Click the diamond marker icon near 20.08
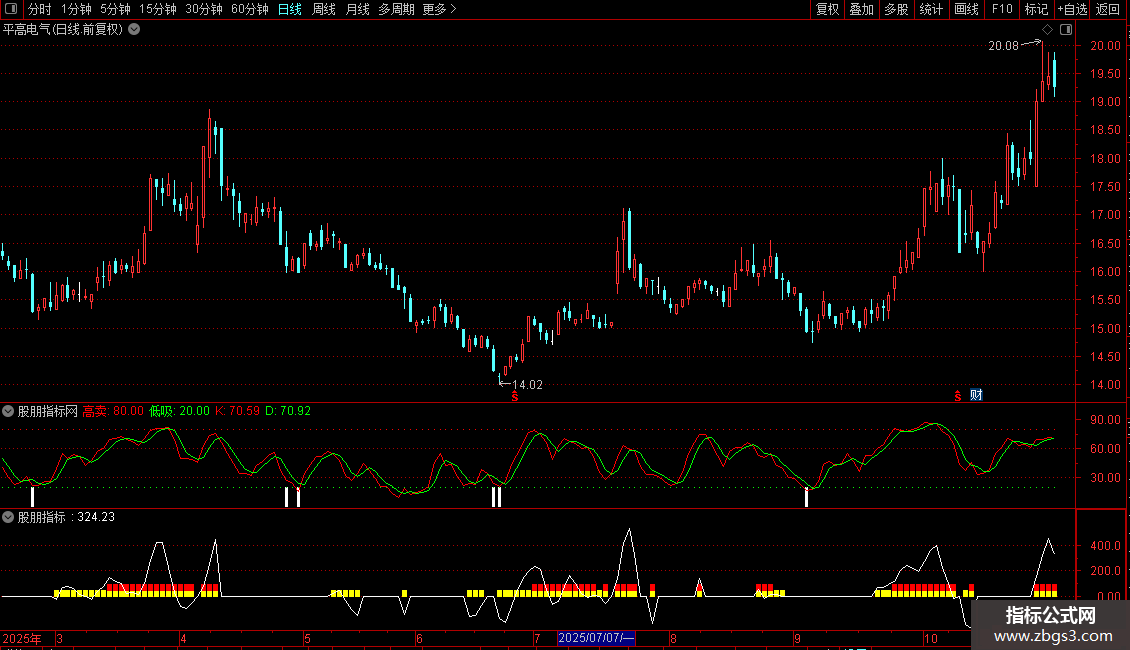This screenshot has width=1130, height=650. pyautogui.click(x=1047, y=30)
